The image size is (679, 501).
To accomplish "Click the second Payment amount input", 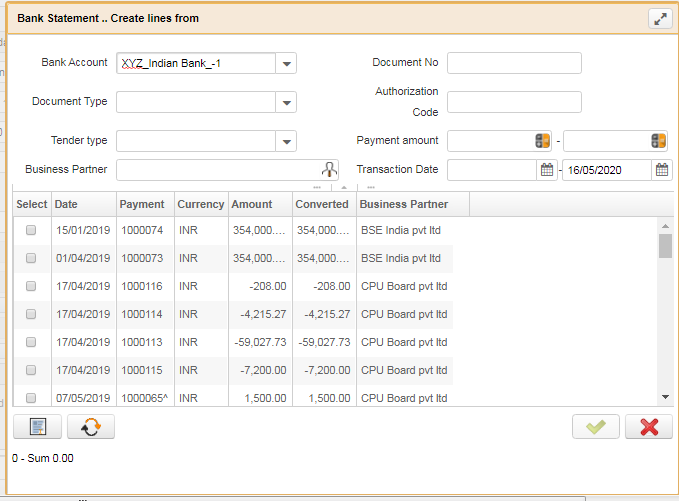I will coord(607,141).
